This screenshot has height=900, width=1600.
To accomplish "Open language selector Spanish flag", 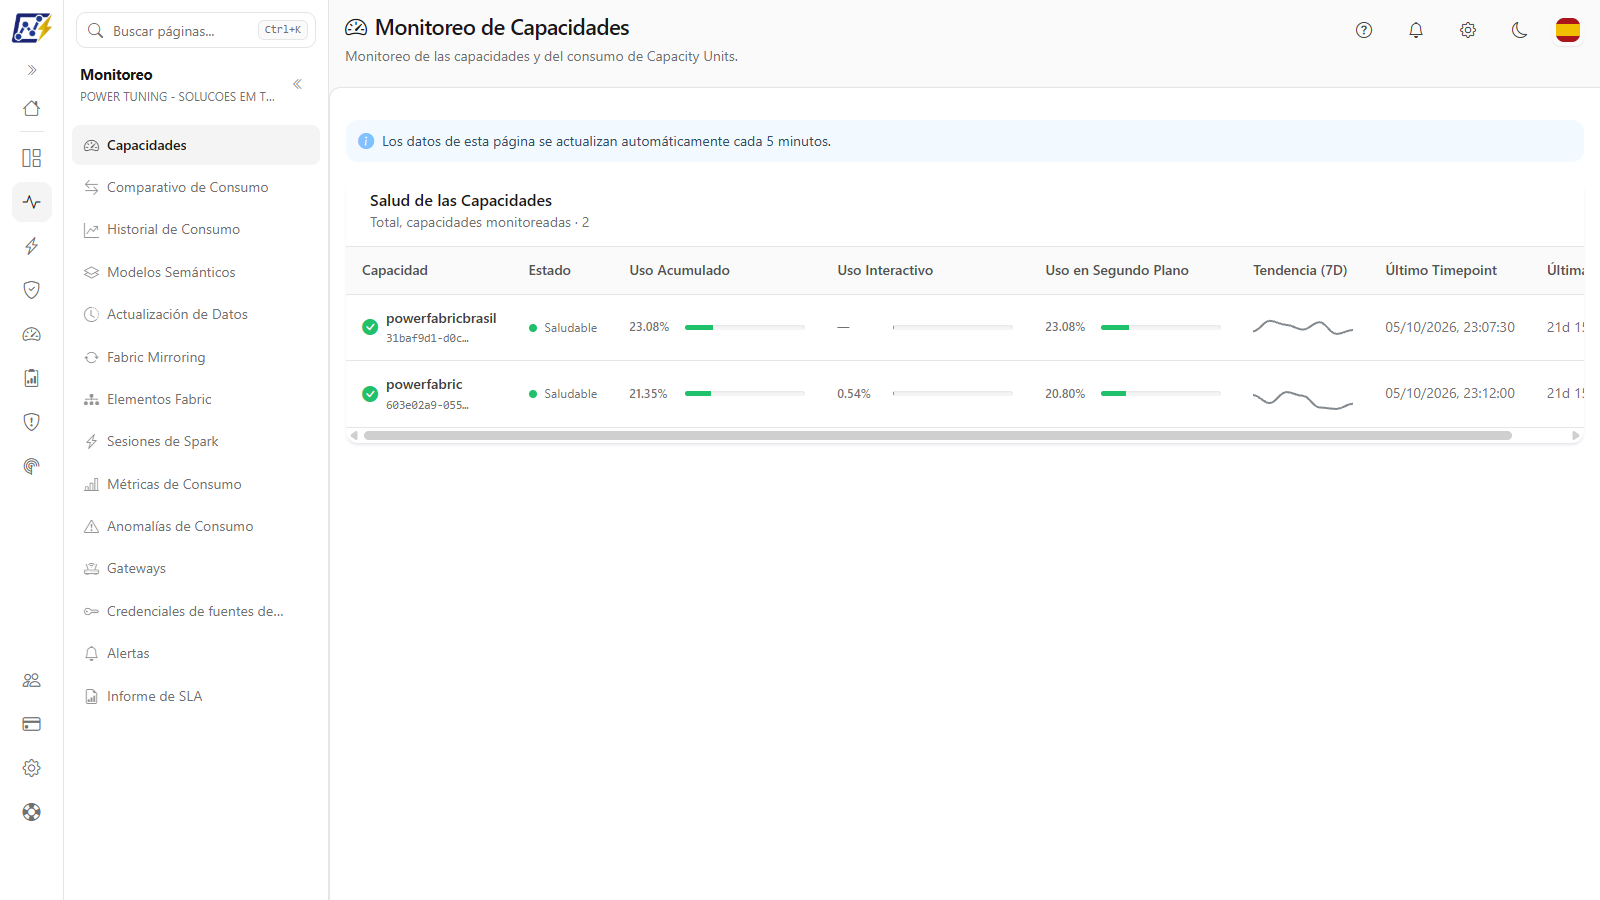I will 1568,30.
